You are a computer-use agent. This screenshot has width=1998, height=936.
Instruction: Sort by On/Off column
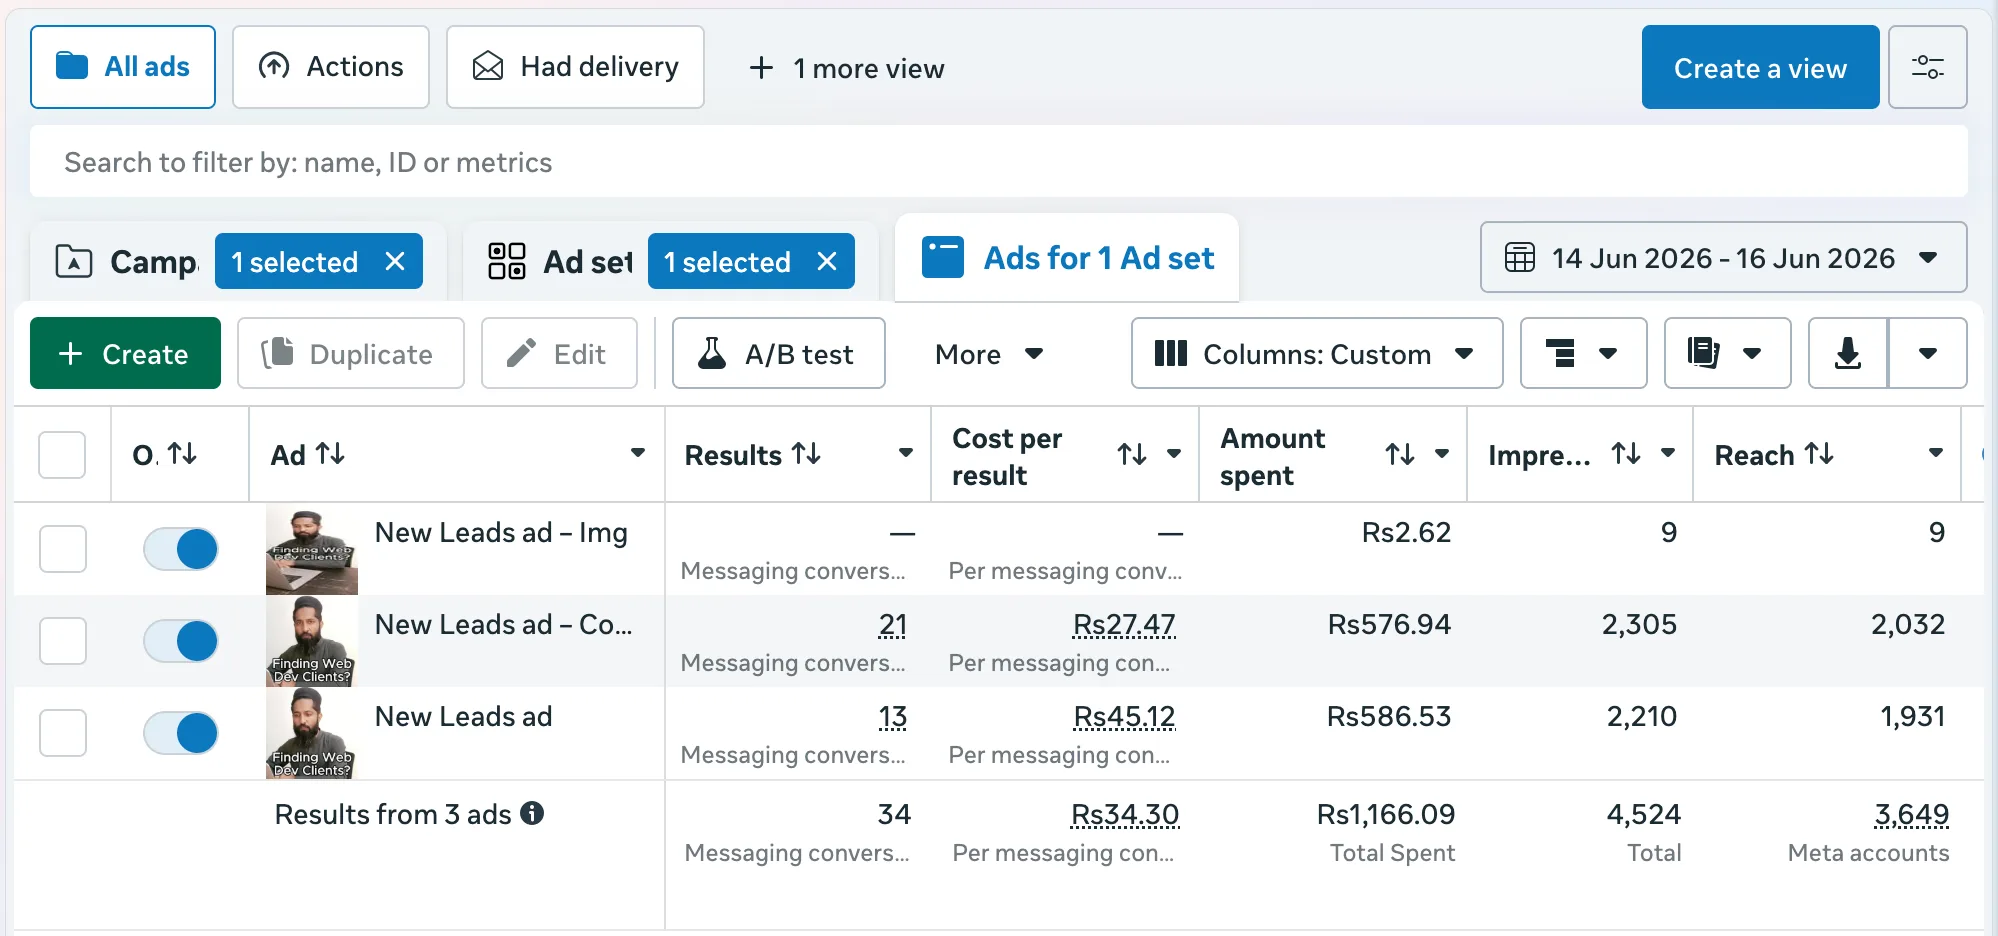click(x=182, y=454)
